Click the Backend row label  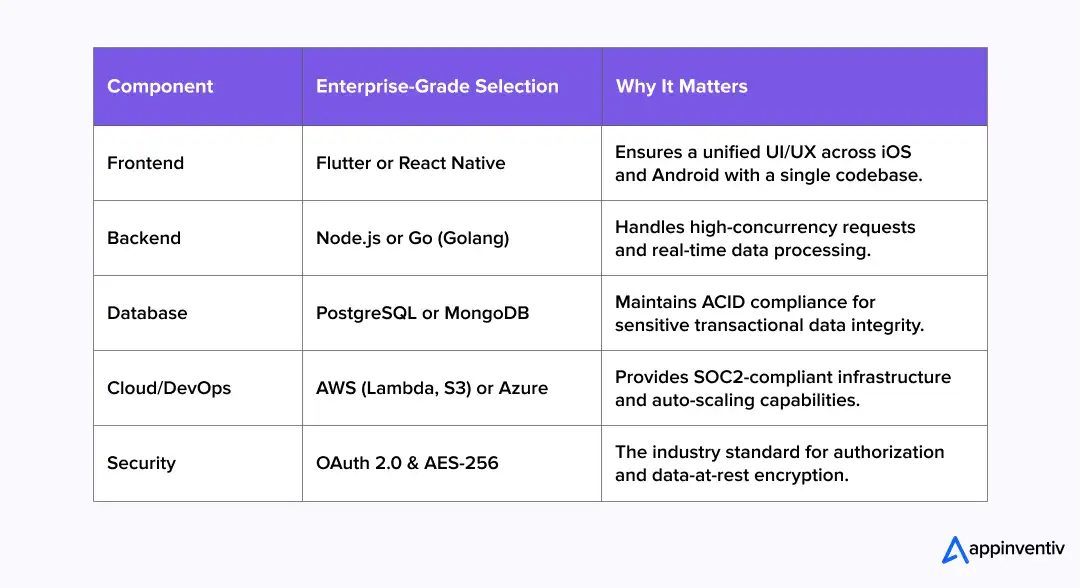click(x=144, y=238)
